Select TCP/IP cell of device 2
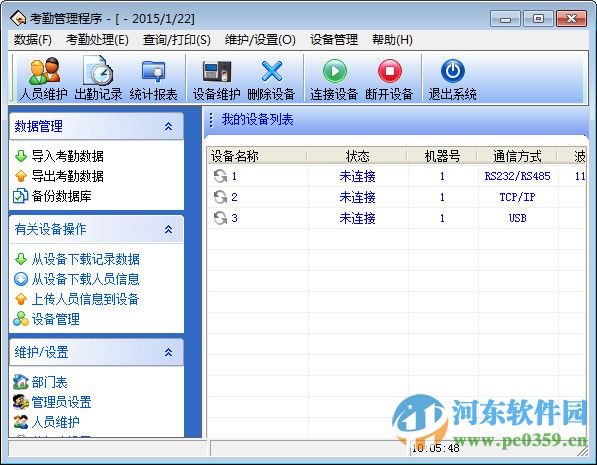Screen dimensions: 597x465 (517, 197)
